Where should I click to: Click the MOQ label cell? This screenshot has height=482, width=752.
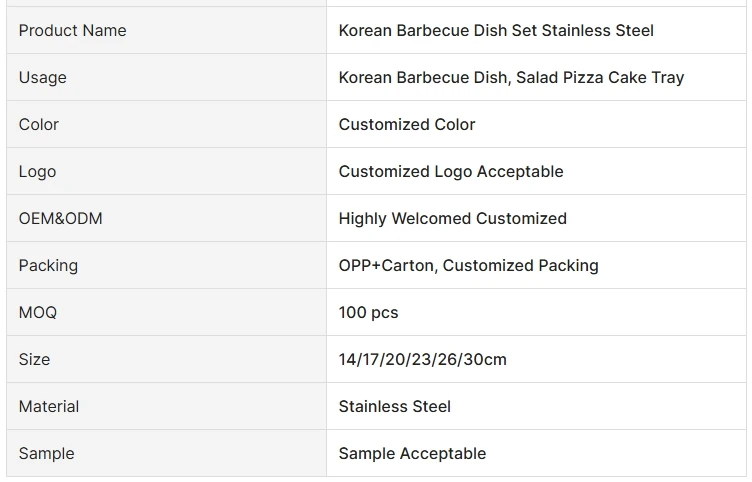(38, 313)
